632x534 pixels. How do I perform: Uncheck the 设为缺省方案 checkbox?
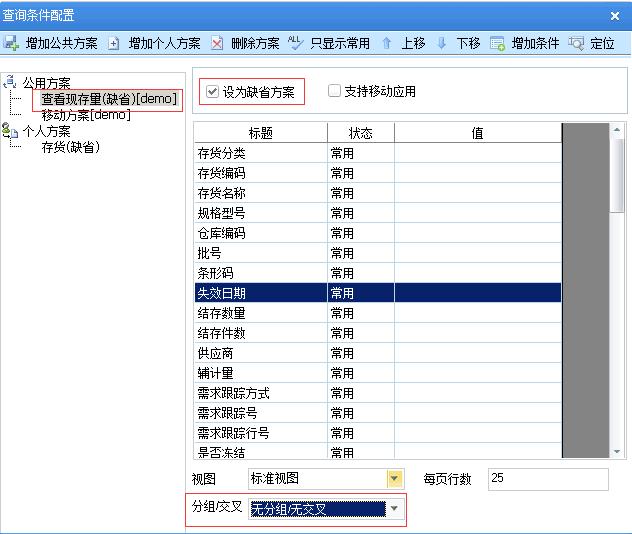pos(212,92)
